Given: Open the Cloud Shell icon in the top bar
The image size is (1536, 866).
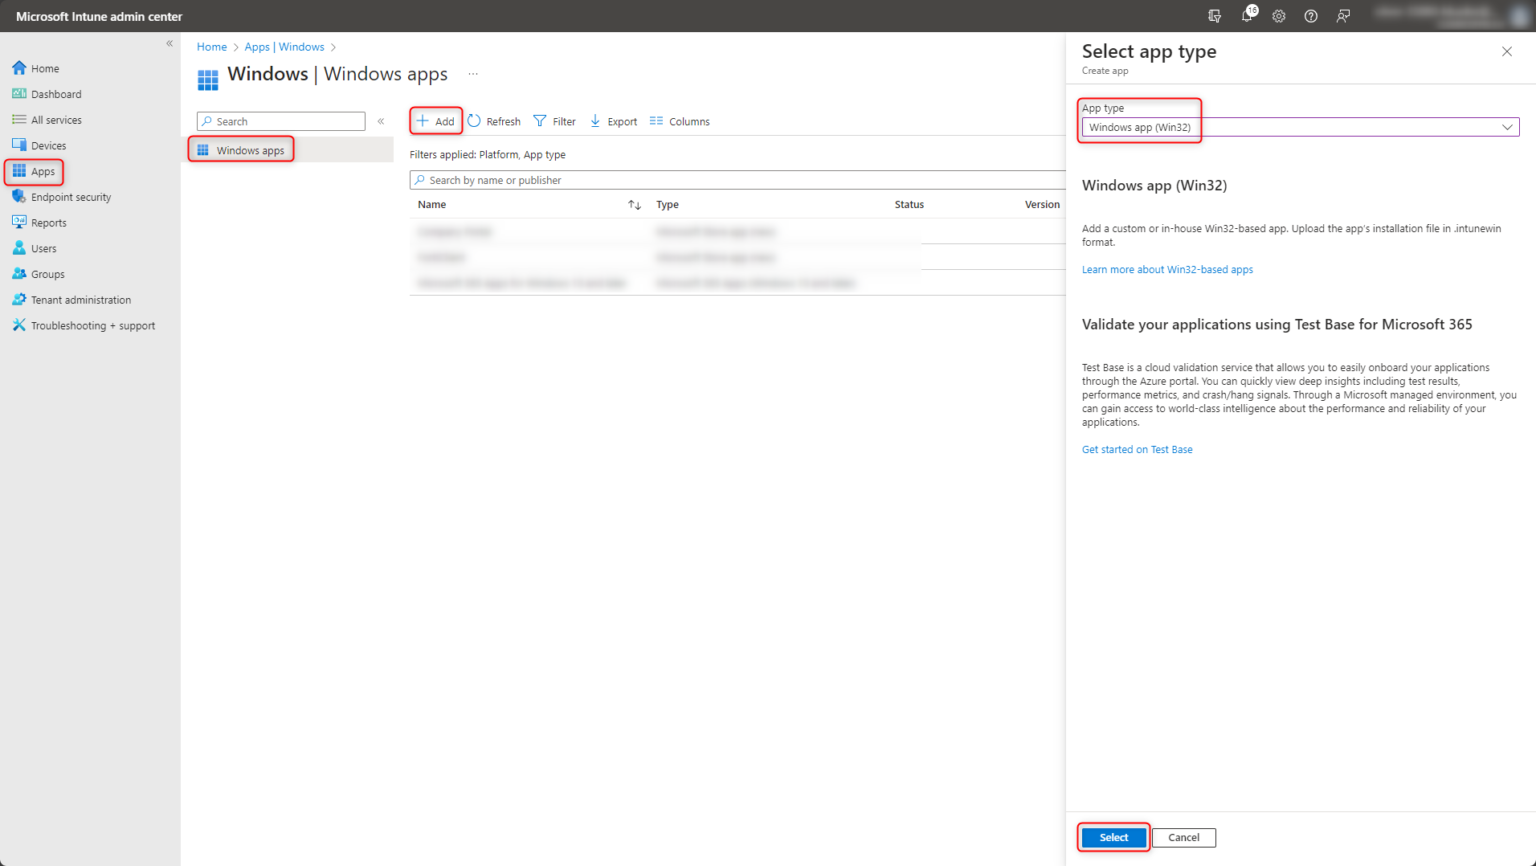Looking at the screenshot, I should pos(1215,16).
